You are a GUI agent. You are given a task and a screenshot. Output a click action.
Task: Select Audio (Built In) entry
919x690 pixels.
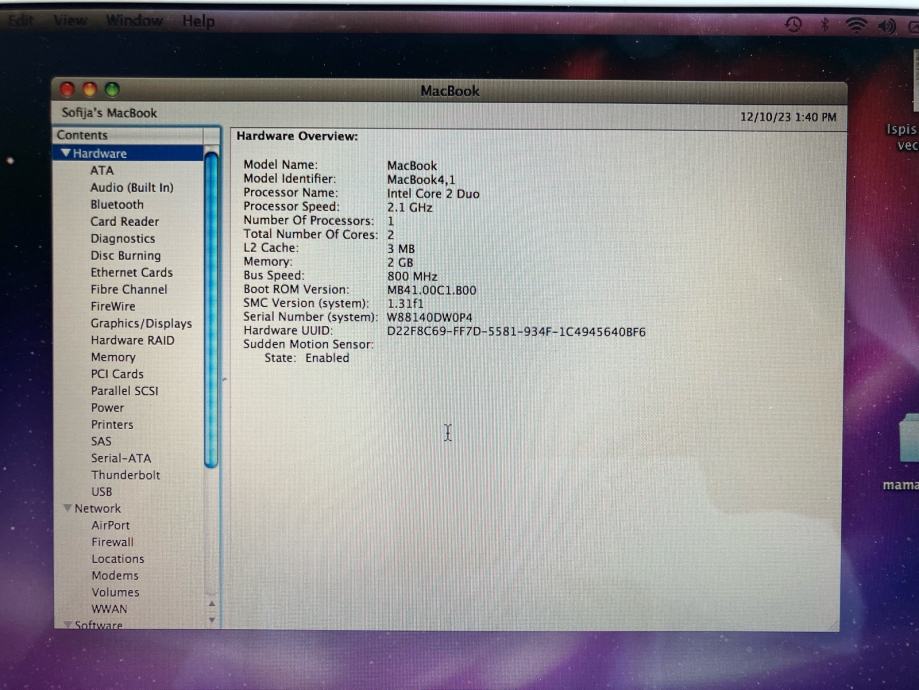(x=132, y=188)
